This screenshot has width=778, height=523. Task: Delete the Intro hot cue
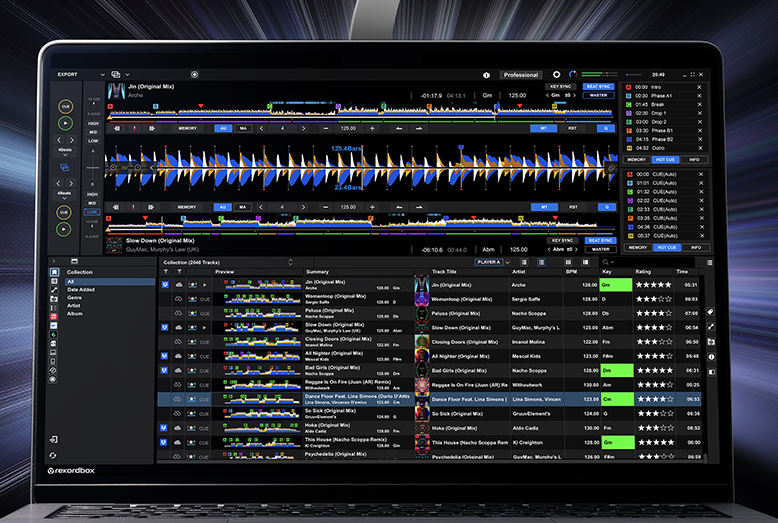coord(700,87)
